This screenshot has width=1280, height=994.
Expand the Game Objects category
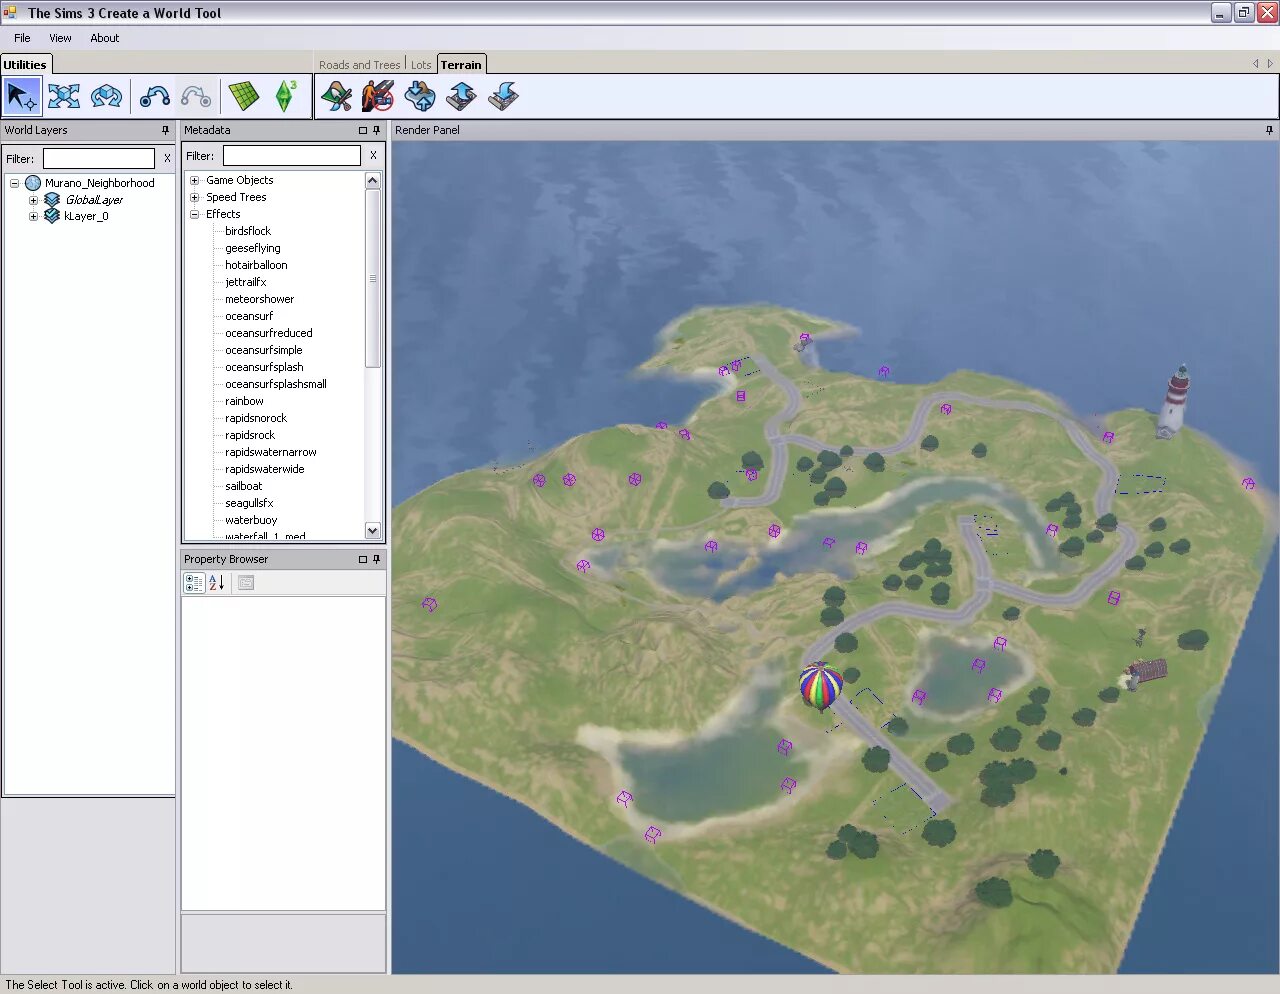pyautogui.click(x=195, y=180)
